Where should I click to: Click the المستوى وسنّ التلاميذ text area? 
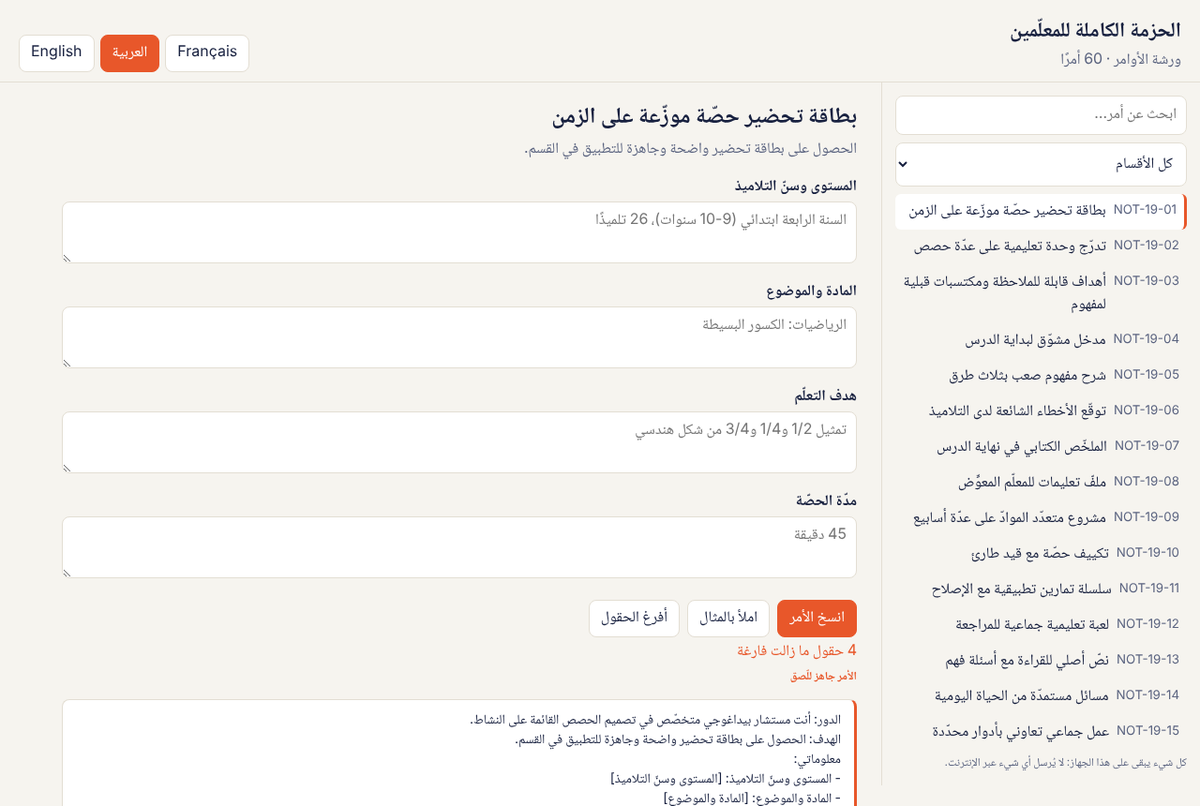pyautogui.click(x=459, y=233)
